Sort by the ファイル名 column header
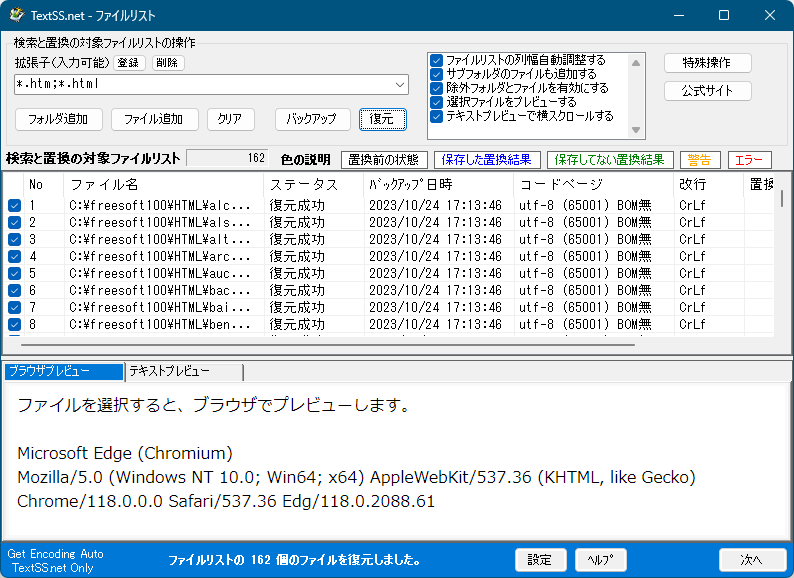Viewport: 794px width, 578px height. click(164, 184)
